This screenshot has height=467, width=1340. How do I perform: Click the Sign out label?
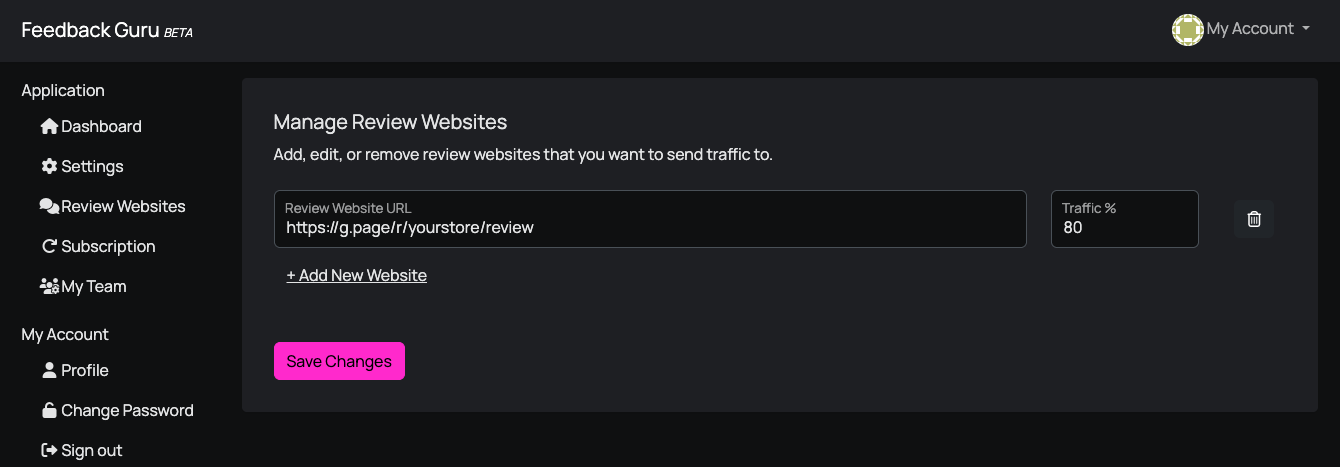(x=92, y=450)
